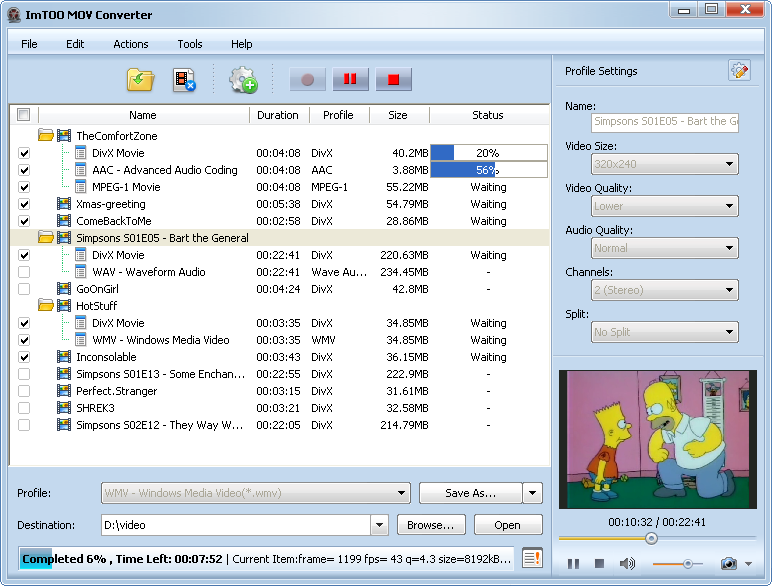Uncheck the Inconsolable checkbox
The width and height of the screenshot is (772, 586).
click(24, 357)
